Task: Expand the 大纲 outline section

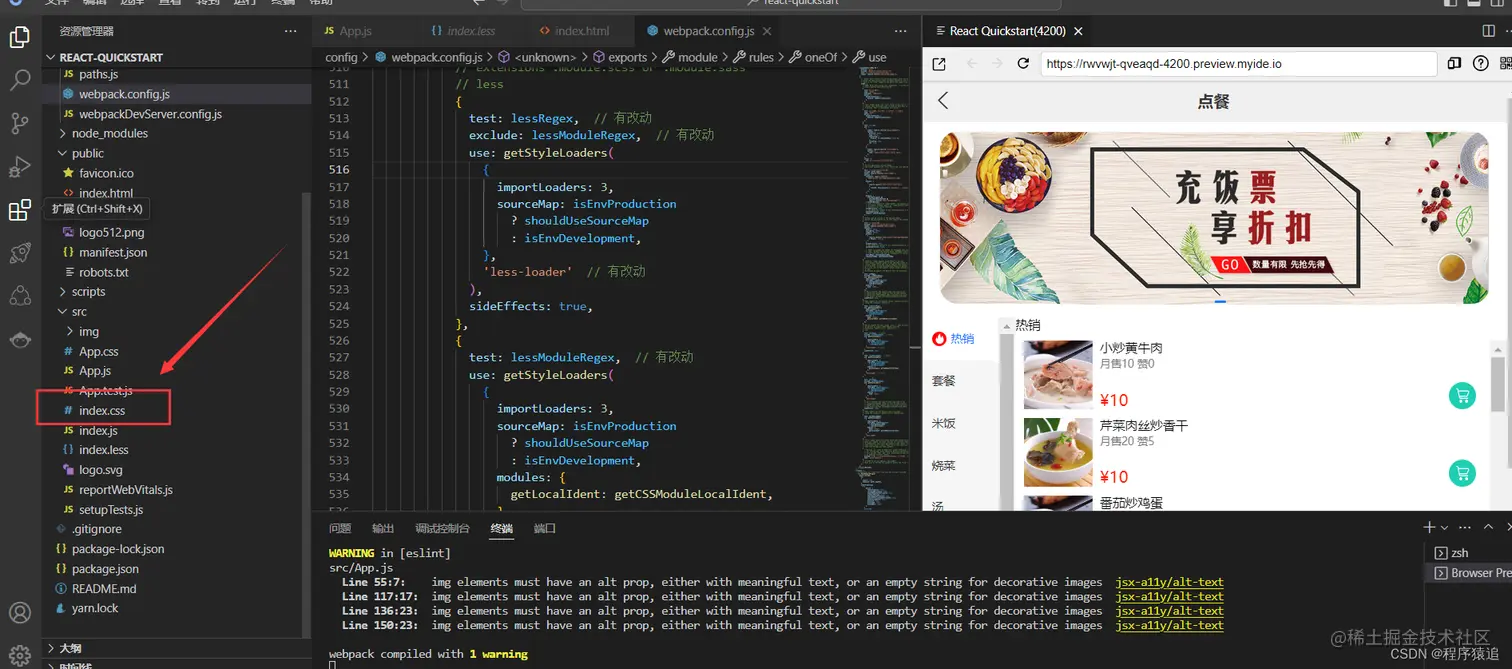Action: (x=176, y=648)
